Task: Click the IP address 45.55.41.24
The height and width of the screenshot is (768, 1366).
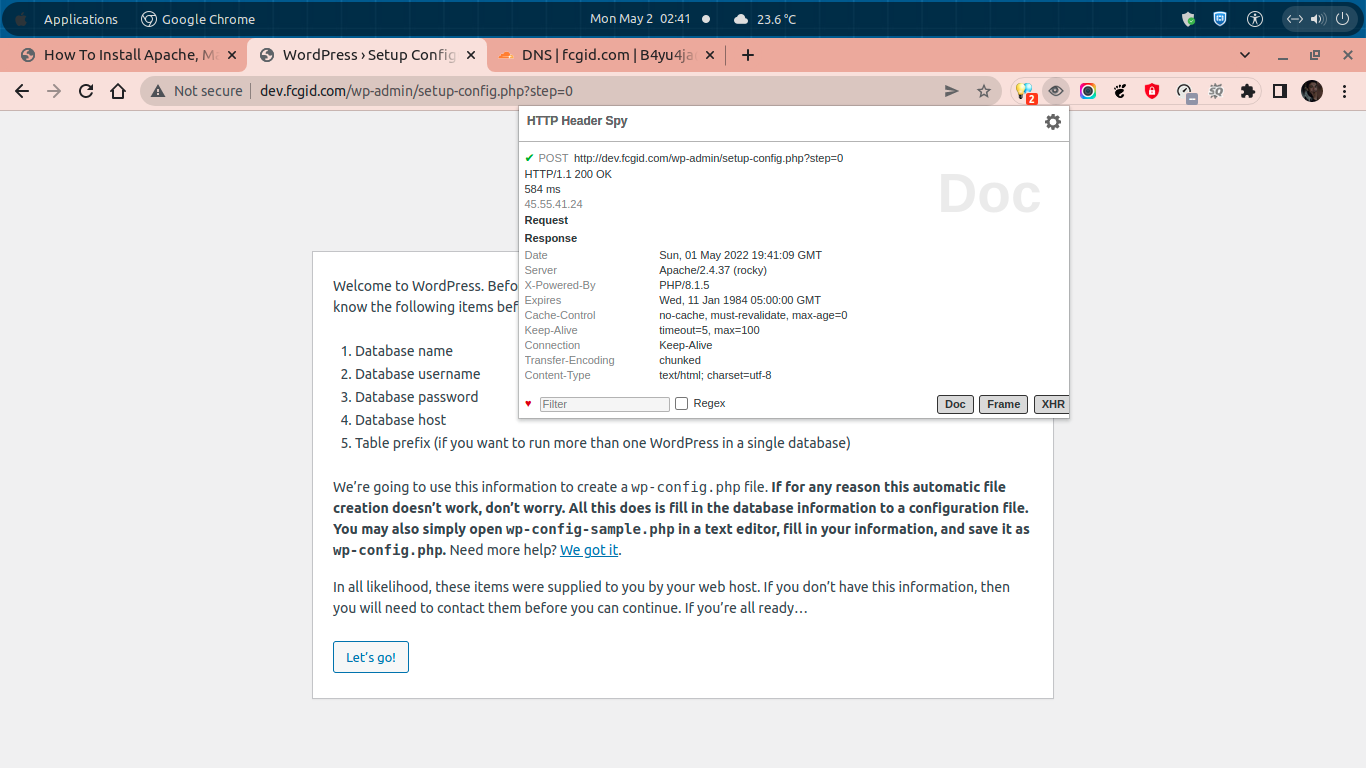Action: [x=554, y=204]
